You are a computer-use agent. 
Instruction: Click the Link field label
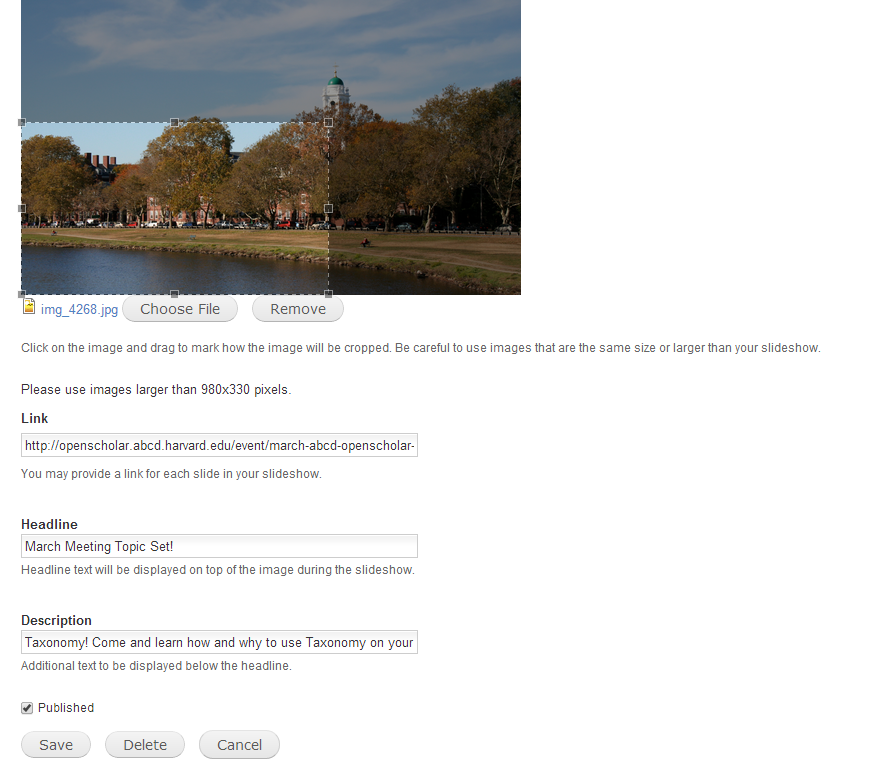pos(34,419)
